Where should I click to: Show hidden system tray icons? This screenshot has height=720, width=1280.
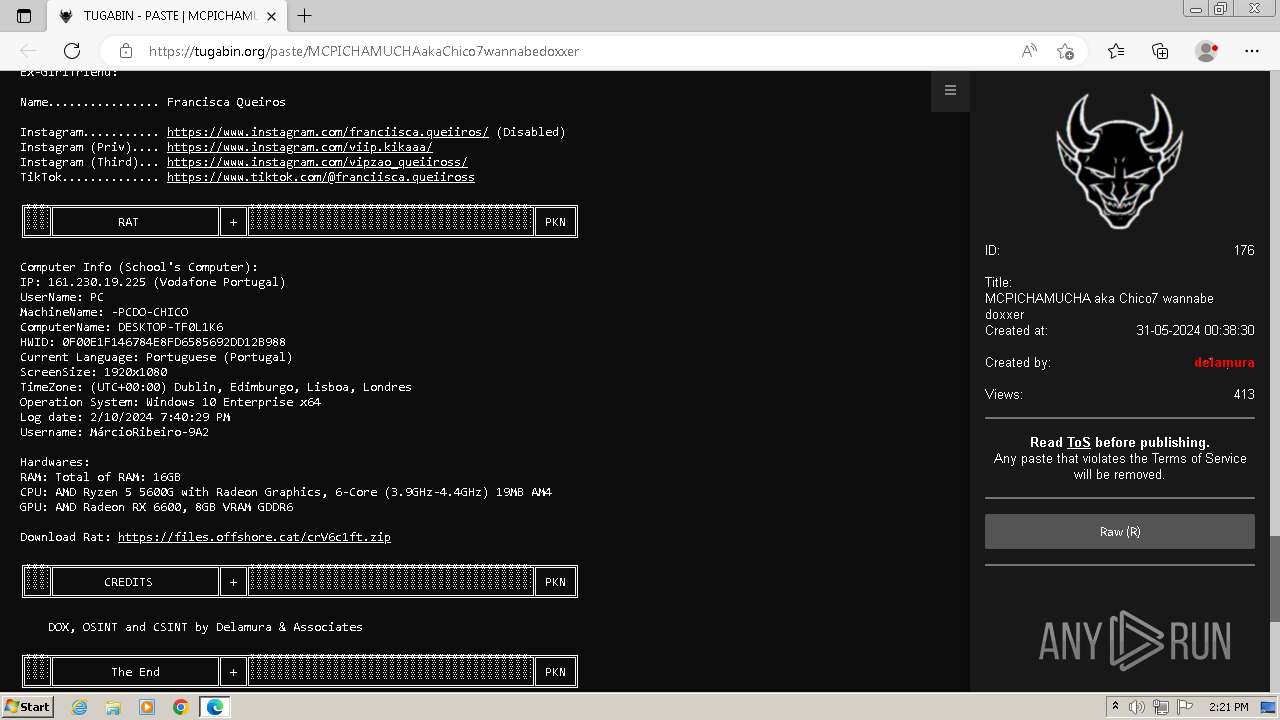1115,707
